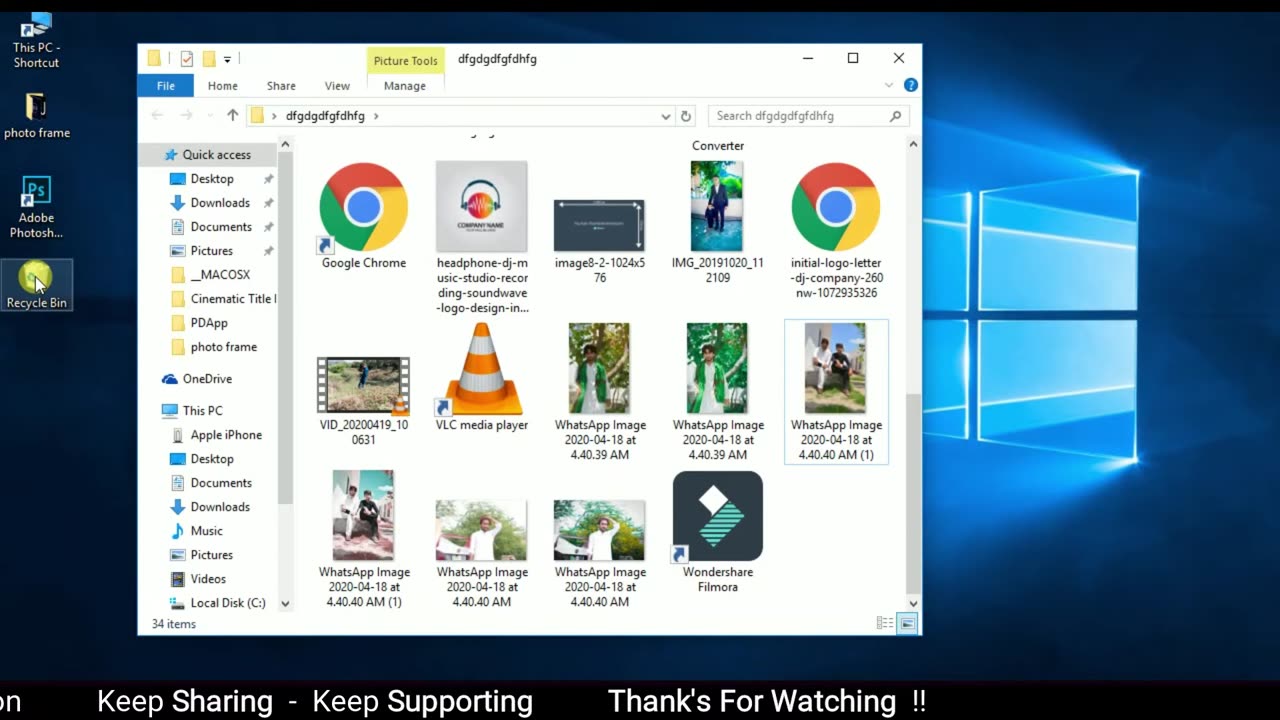Switch to Details view layout button

[885, 624]
